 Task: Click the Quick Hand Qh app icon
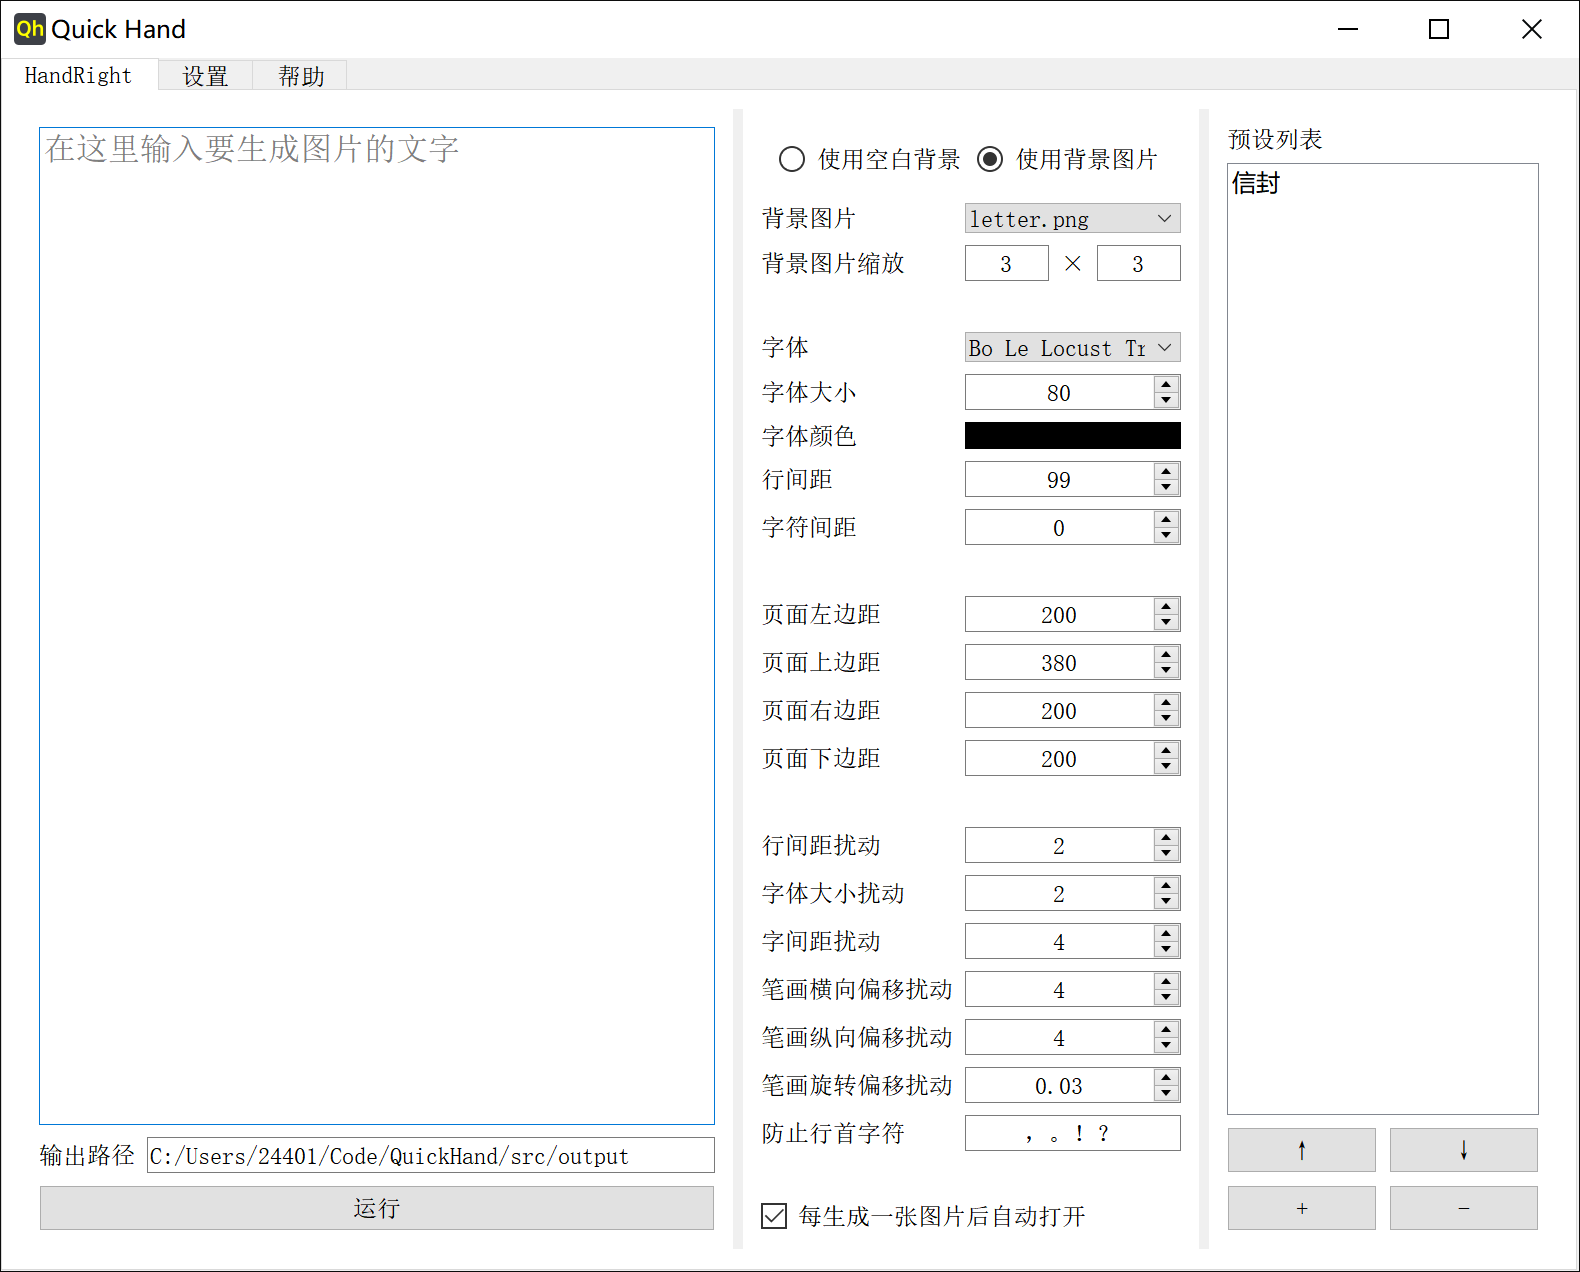30,29
